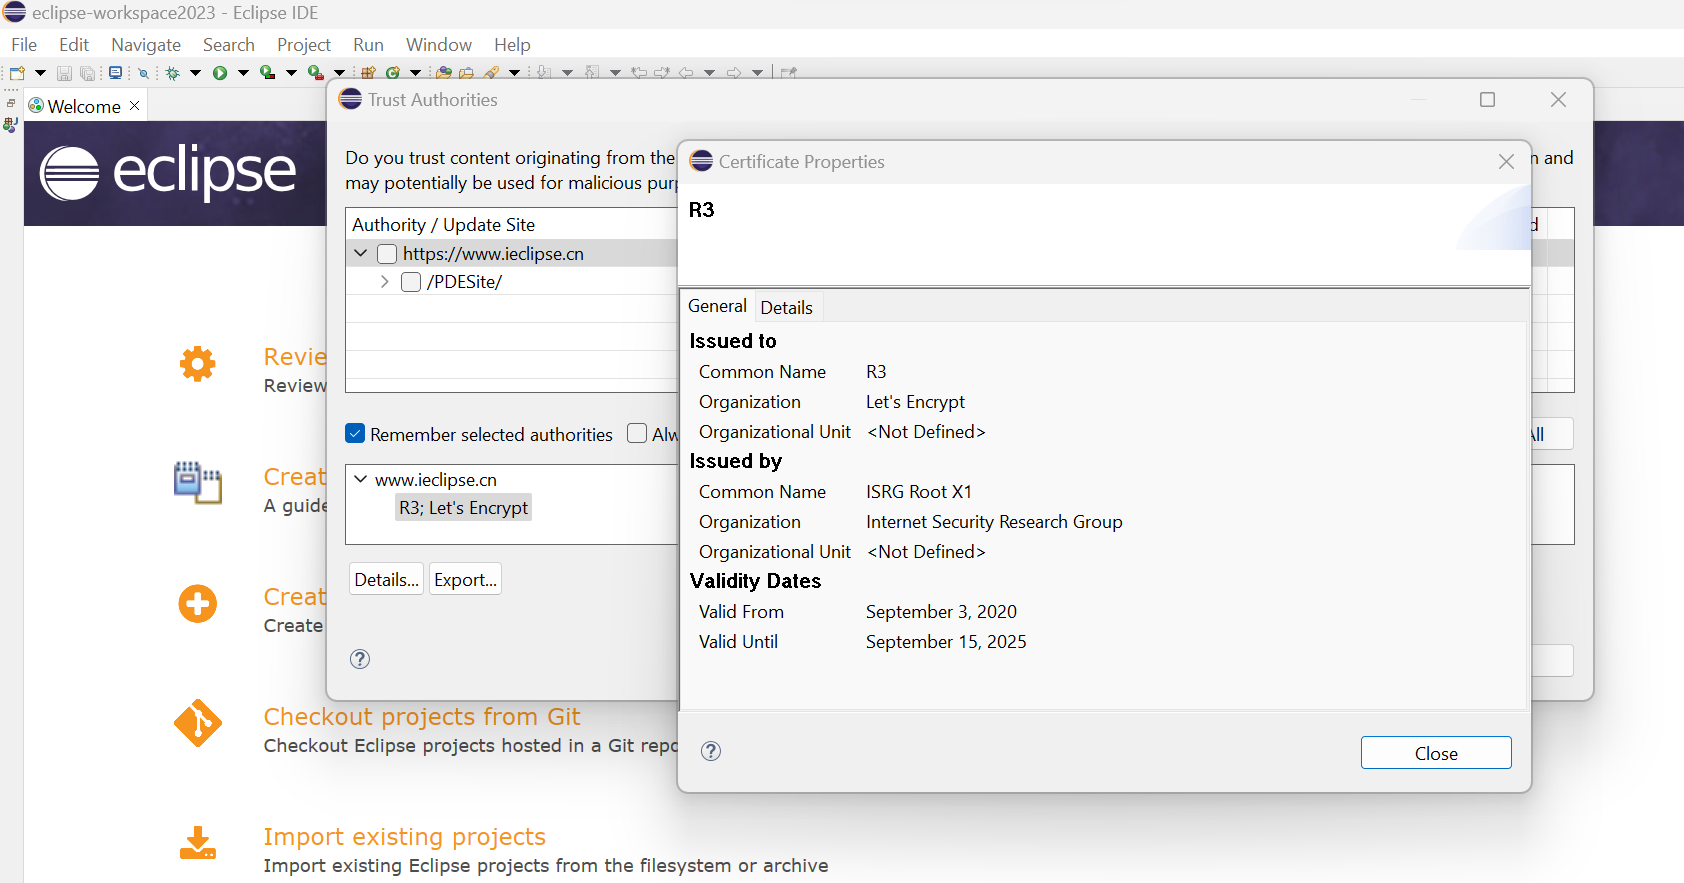Uncheck Remember selected authorities
This screenshot has height=883, width=1684.
pos(355,433)
